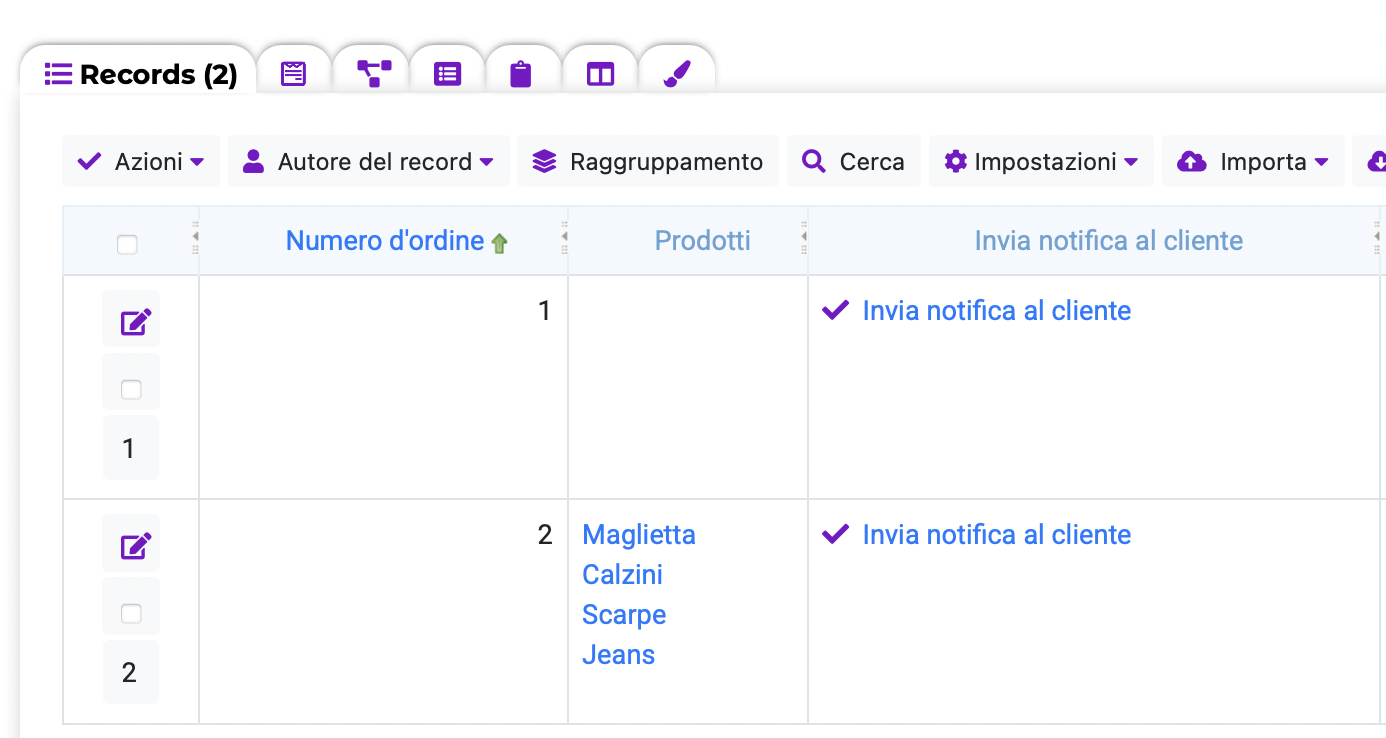
Task: Click the green sort ascending arrow
Action: click(499, 243)
